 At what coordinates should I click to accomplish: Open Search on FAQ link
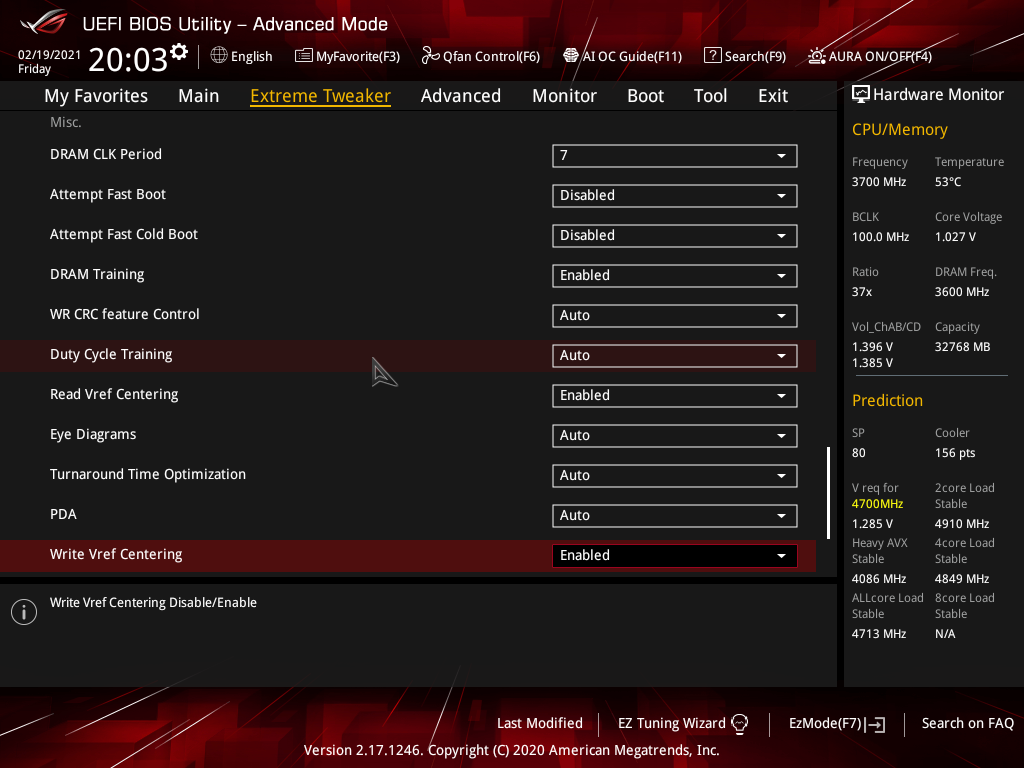968,723
